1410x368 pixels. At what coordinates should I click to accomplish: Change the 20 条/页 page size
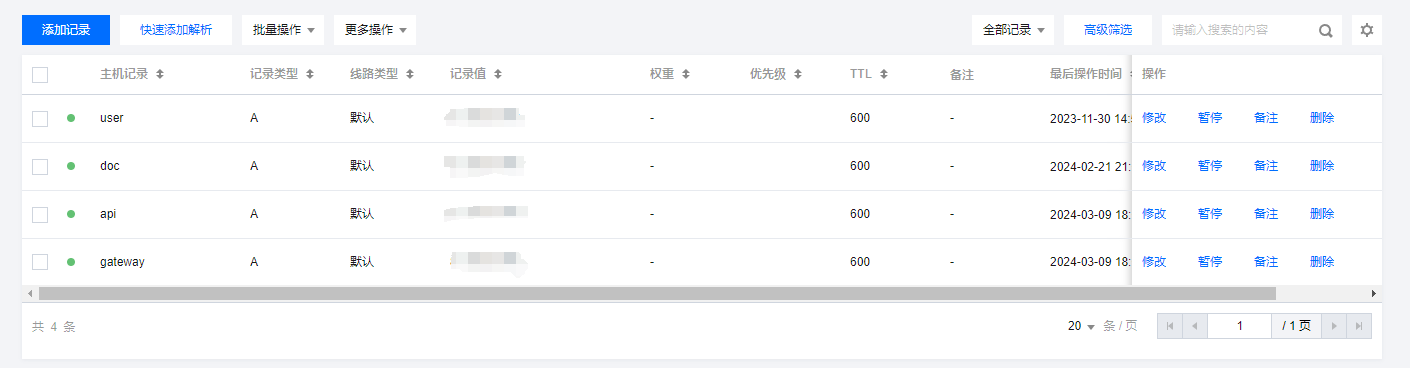[1082, 326]
